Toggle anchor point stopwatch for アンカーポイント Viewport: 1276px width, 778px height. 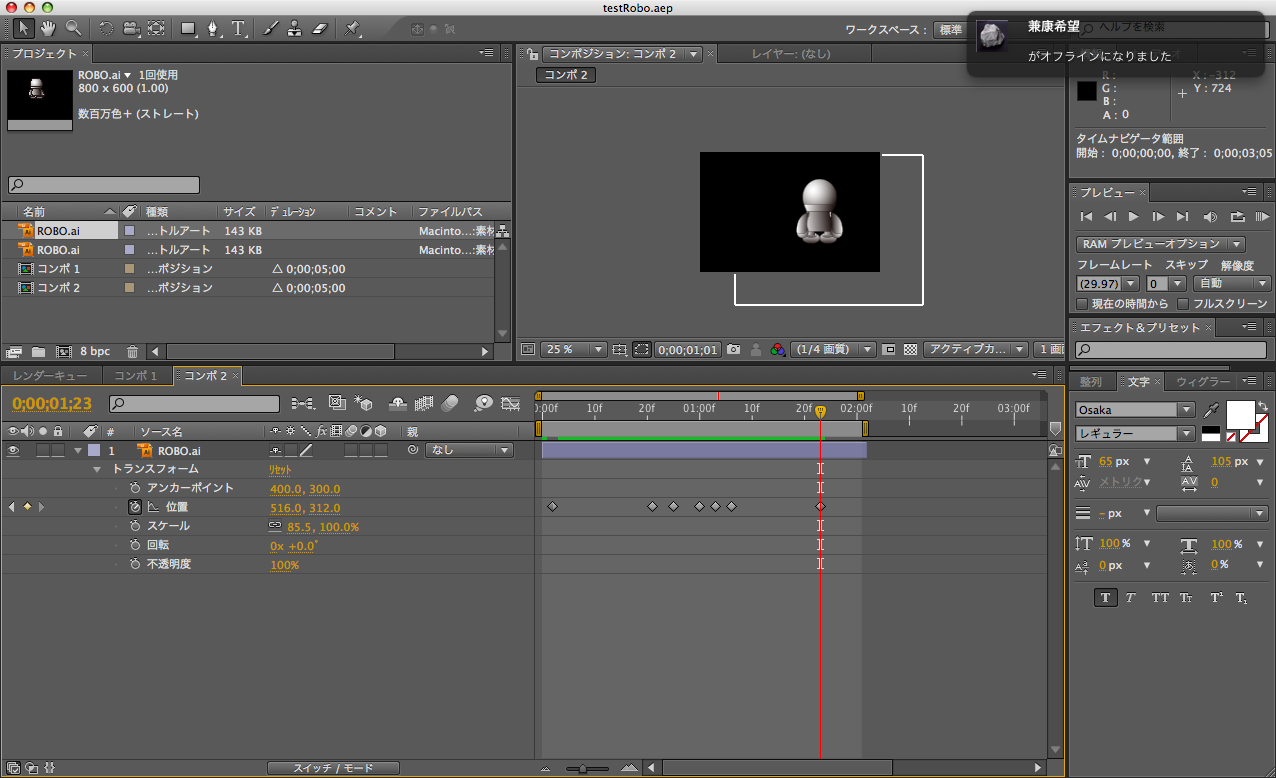click(135, 489)
